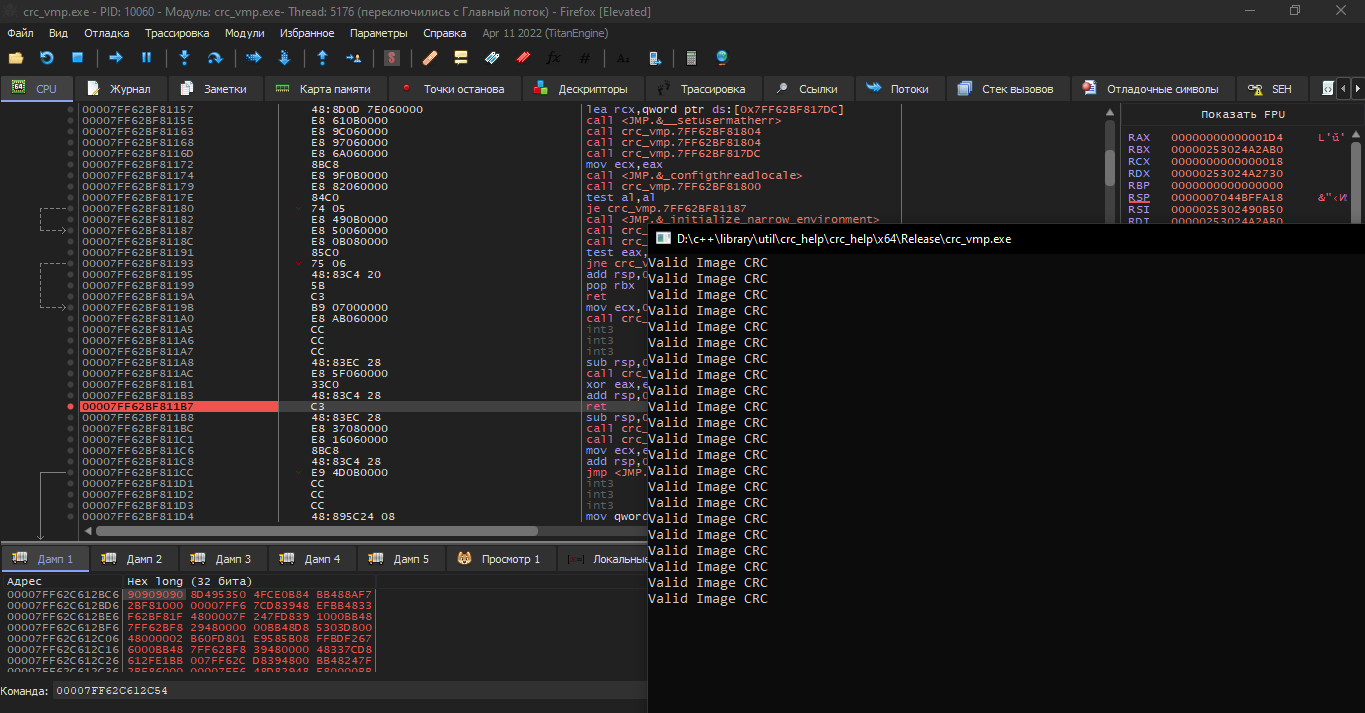Launch the Scylla plugin
This screenshot has height=713, width=1365.
[x=392, y=58]
